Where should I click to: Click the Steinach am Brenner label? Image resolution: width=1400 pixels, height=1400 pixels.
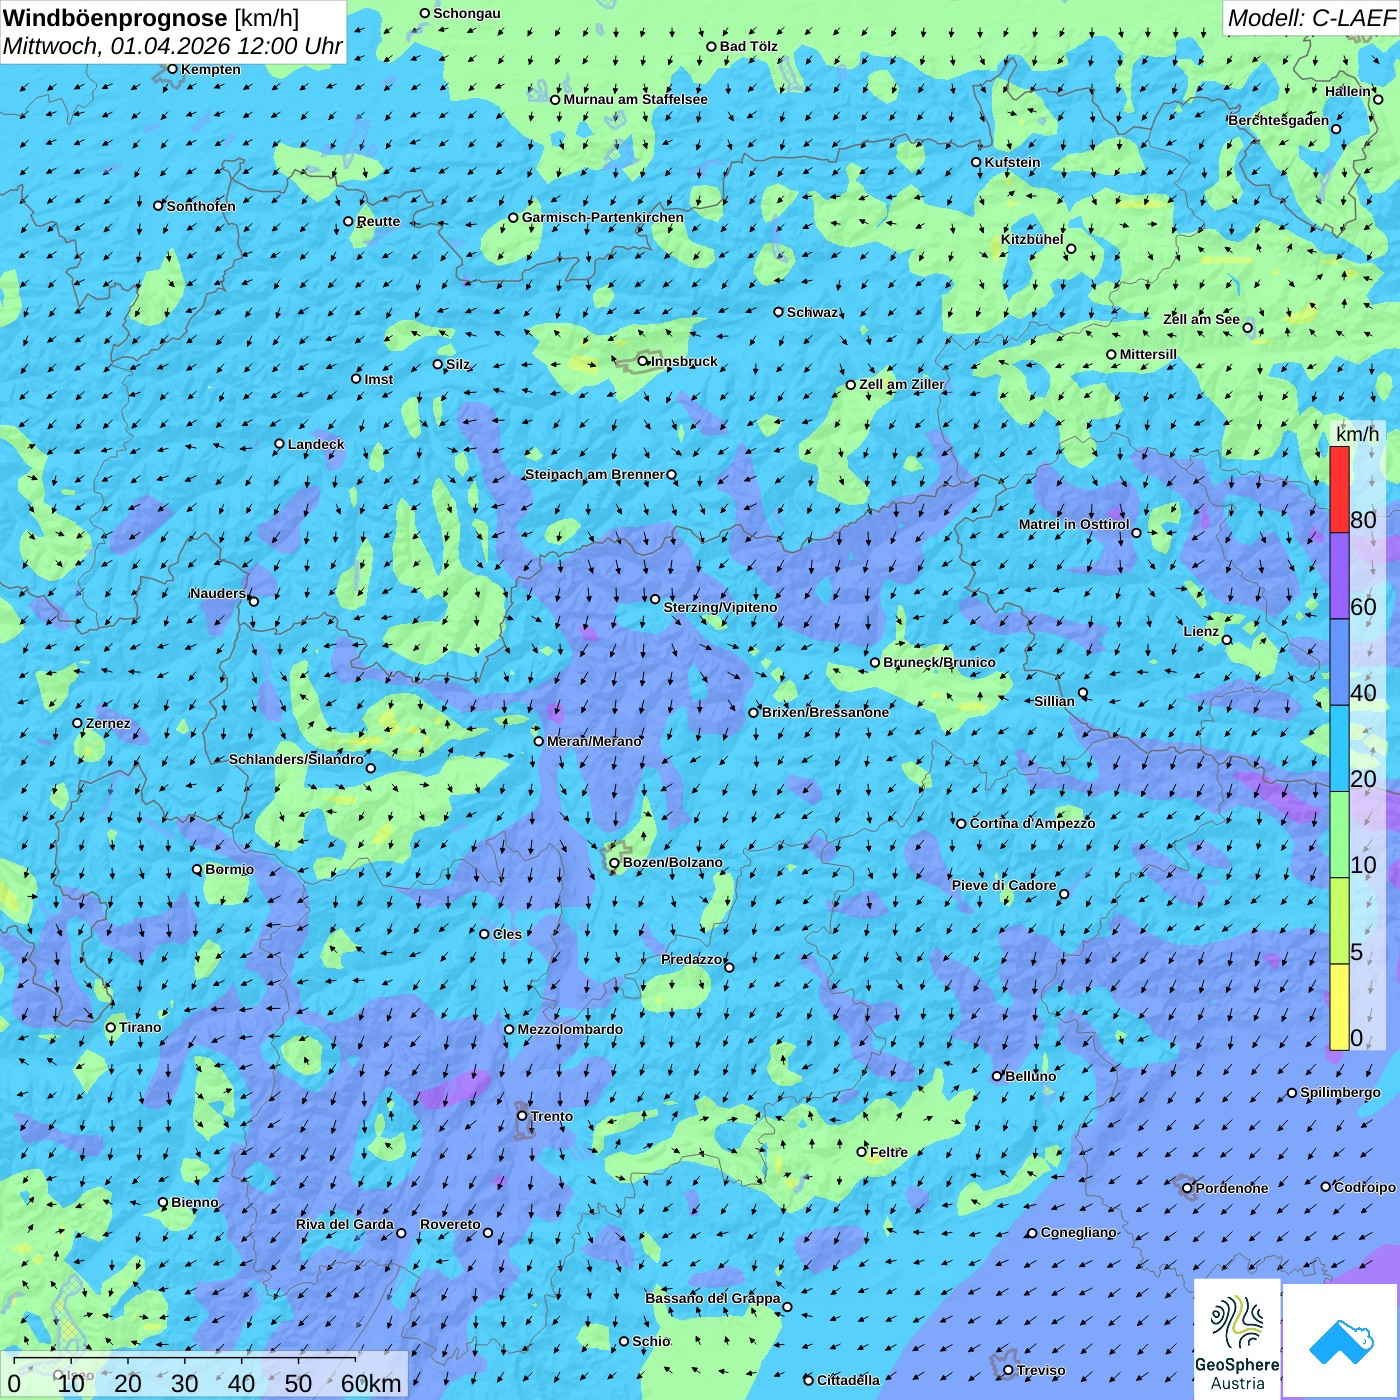pos(594,474)
